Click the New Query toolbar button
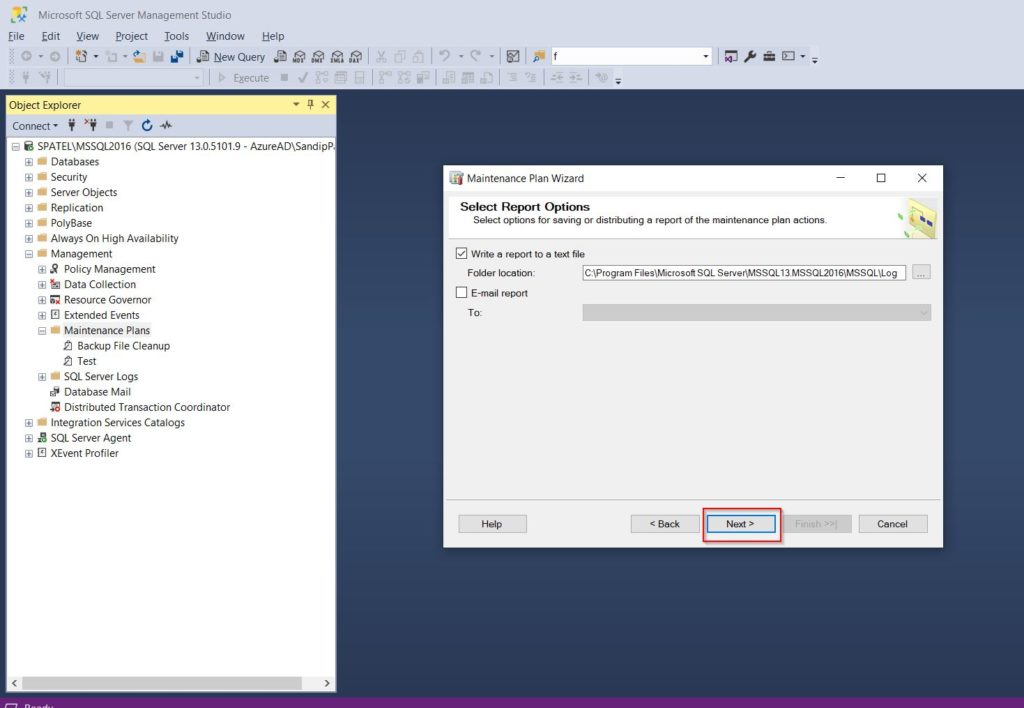Image resolution: width=1024 pixels, height=708 pixels. click(x=231, y=57)
